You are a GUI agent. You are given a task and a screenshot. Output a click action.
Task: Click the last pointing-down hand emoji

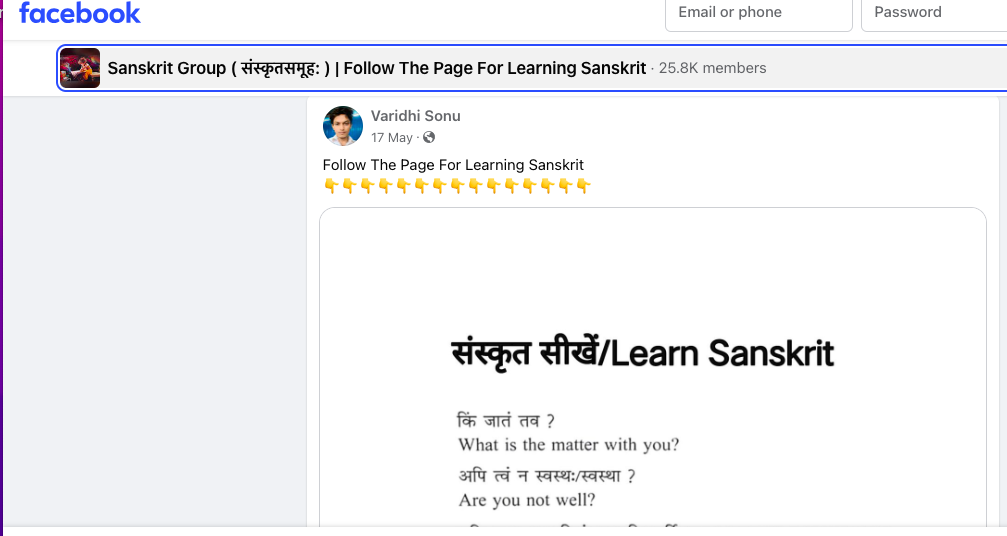pos(583,186)
